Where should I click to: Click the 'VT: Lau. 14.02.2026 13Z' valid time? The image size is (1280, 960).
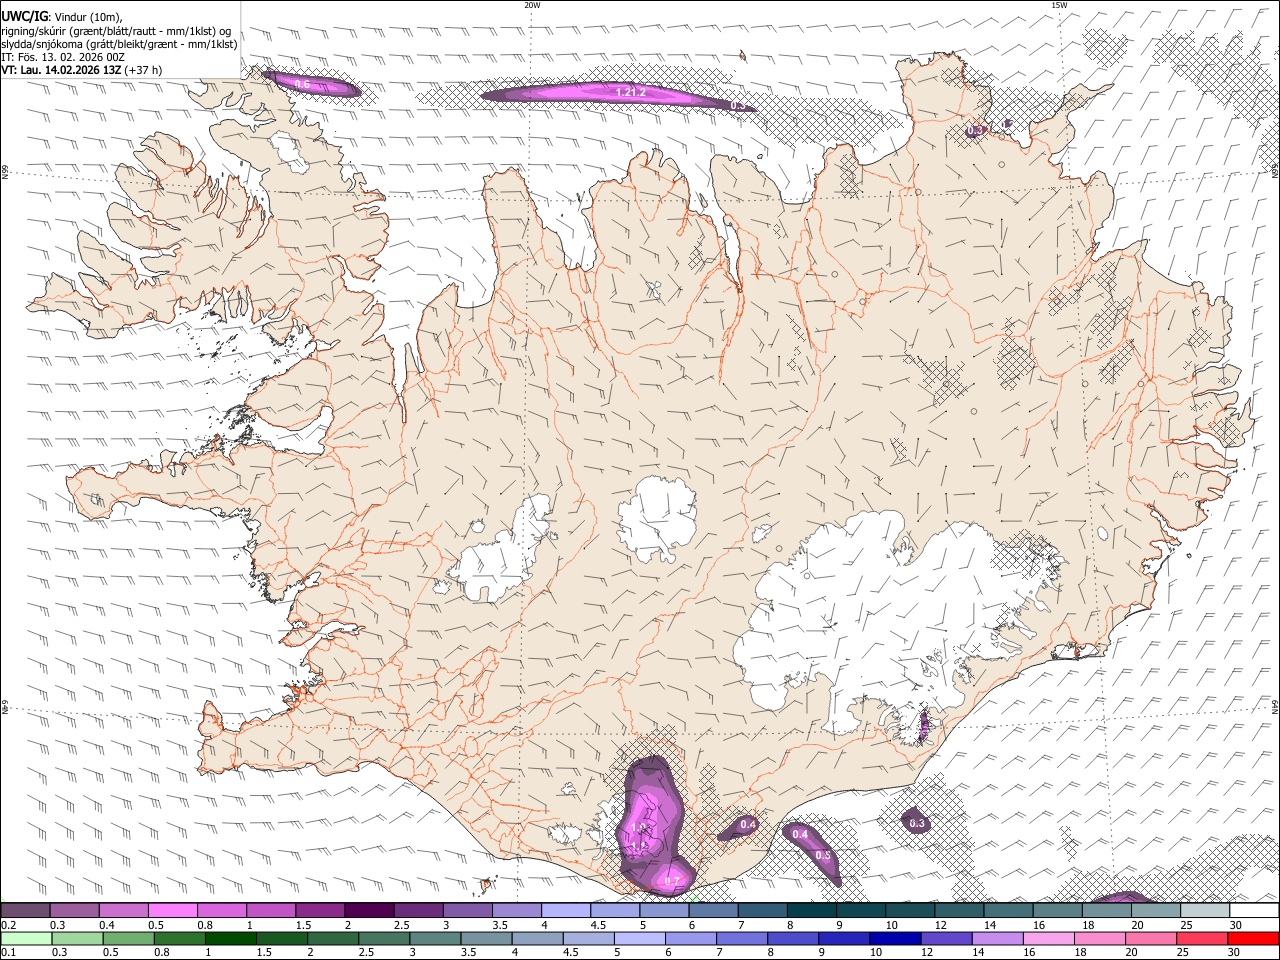[61, 70]
